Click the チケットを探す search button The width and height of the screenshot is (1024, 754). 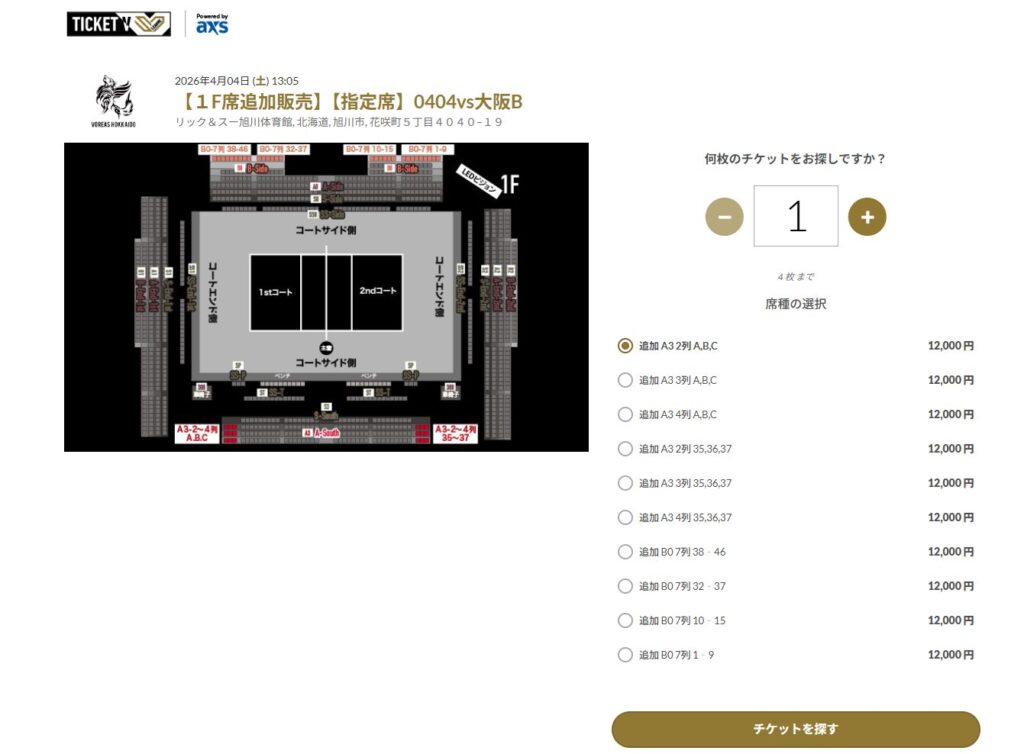coord(795,729)
